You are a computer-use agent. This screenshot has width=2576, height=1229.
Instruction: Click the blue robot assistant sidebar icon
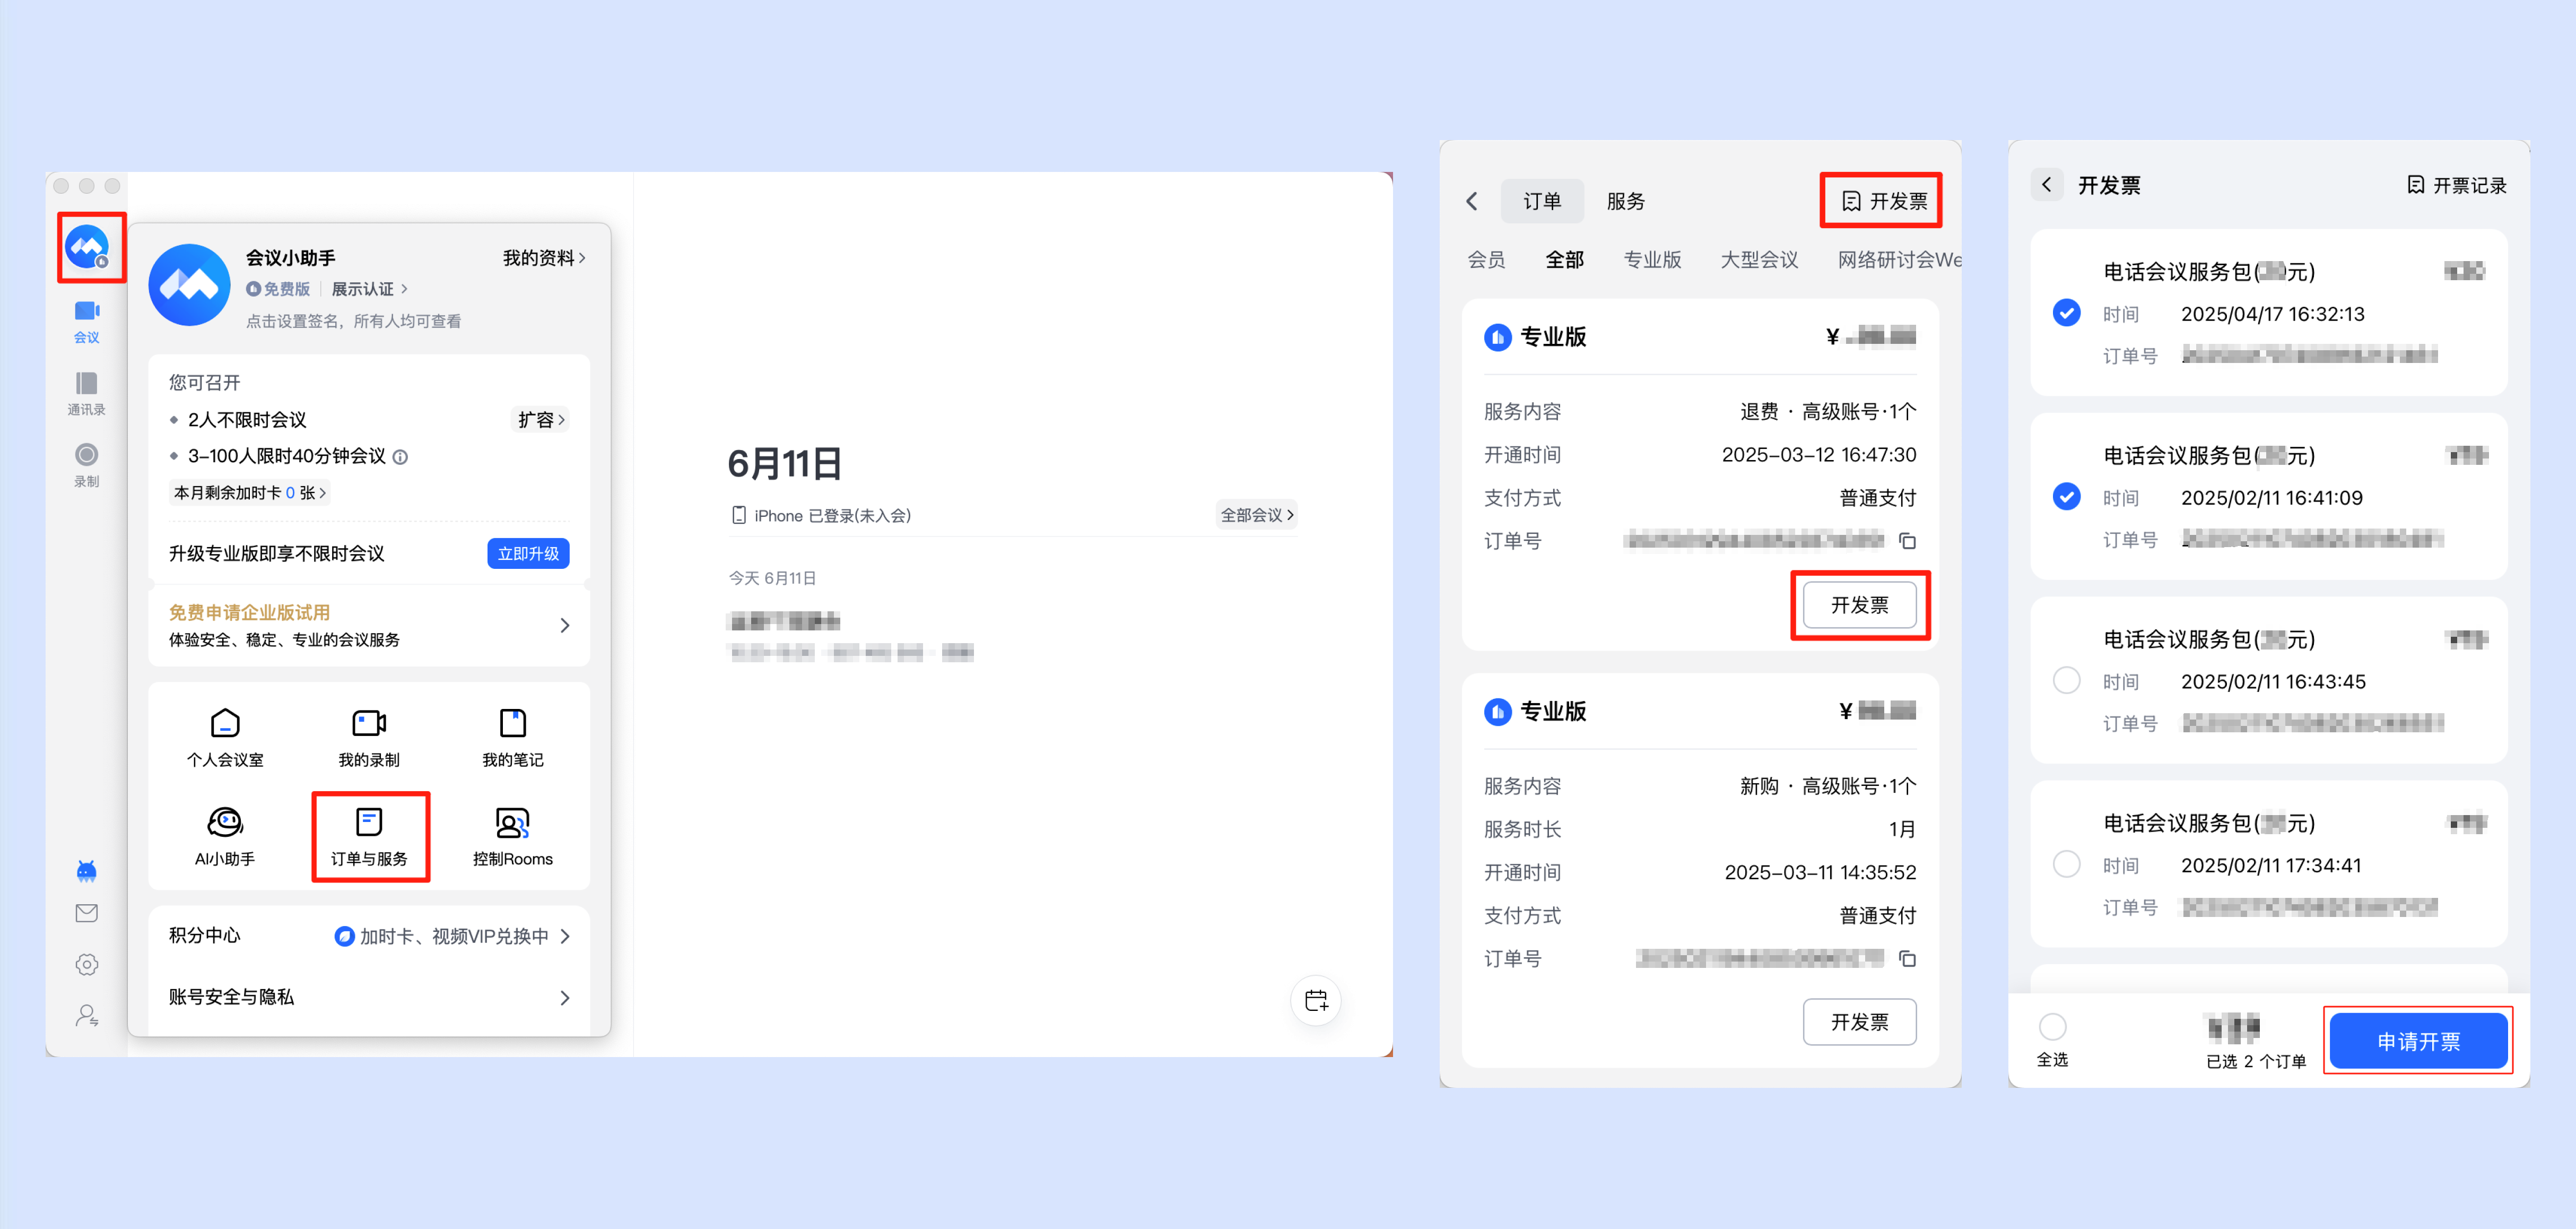[x=87, y=871]
